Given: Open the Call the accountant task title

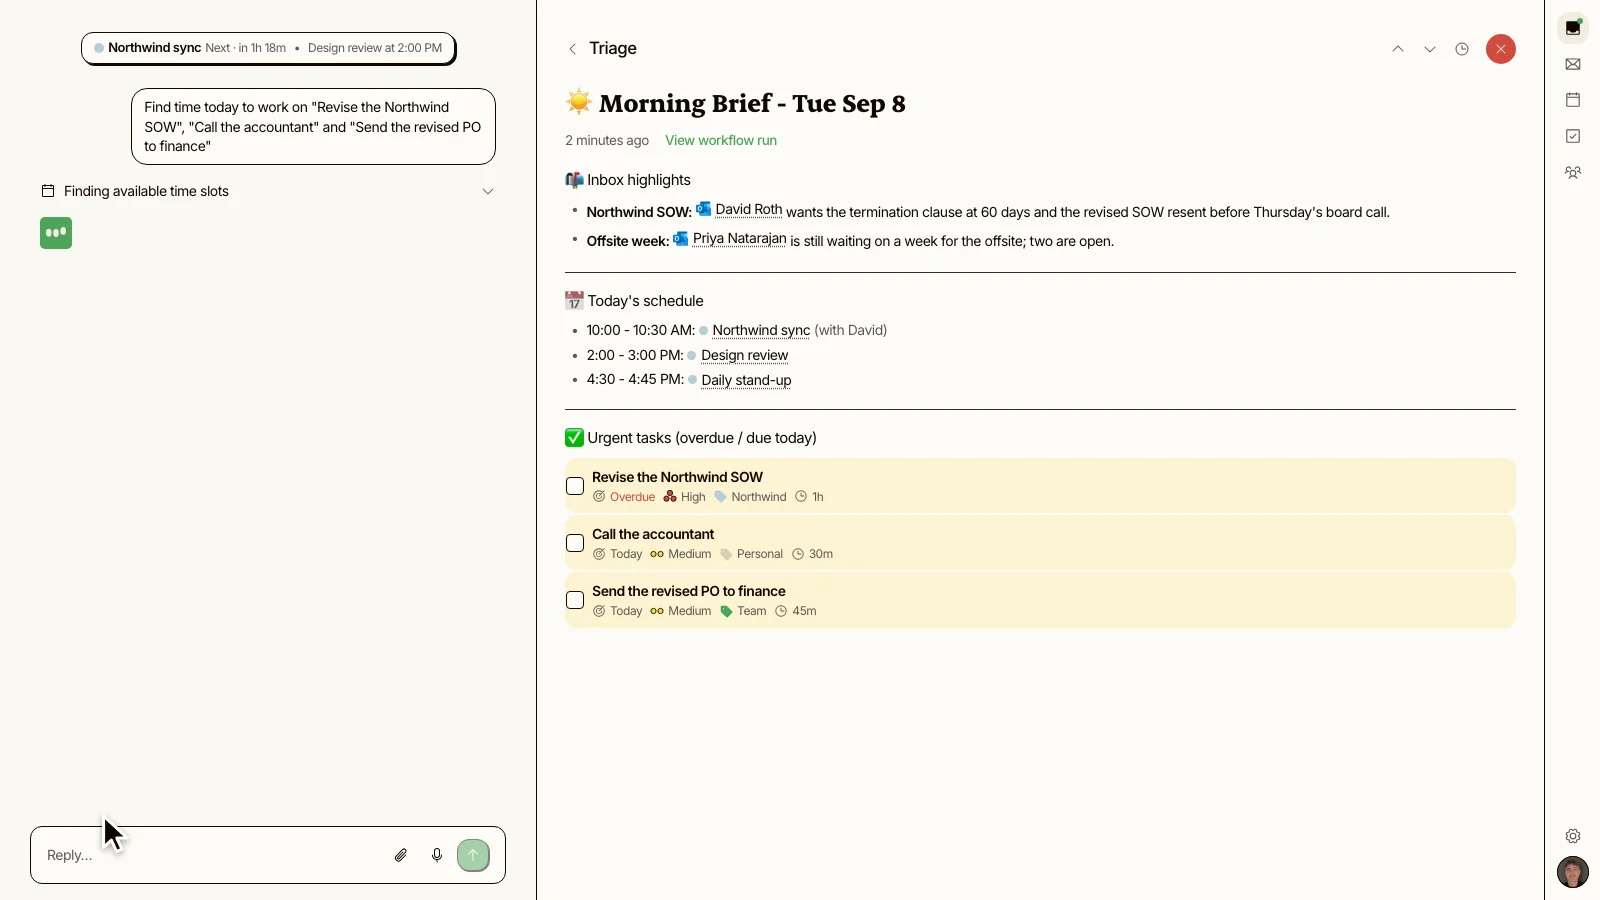Looking at the screenshot, I should click(x=653, y=534).
